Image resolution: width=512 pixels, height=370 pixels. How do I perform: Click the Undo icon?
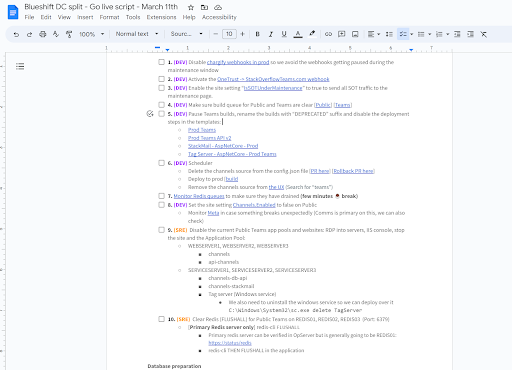pos(16,34)
